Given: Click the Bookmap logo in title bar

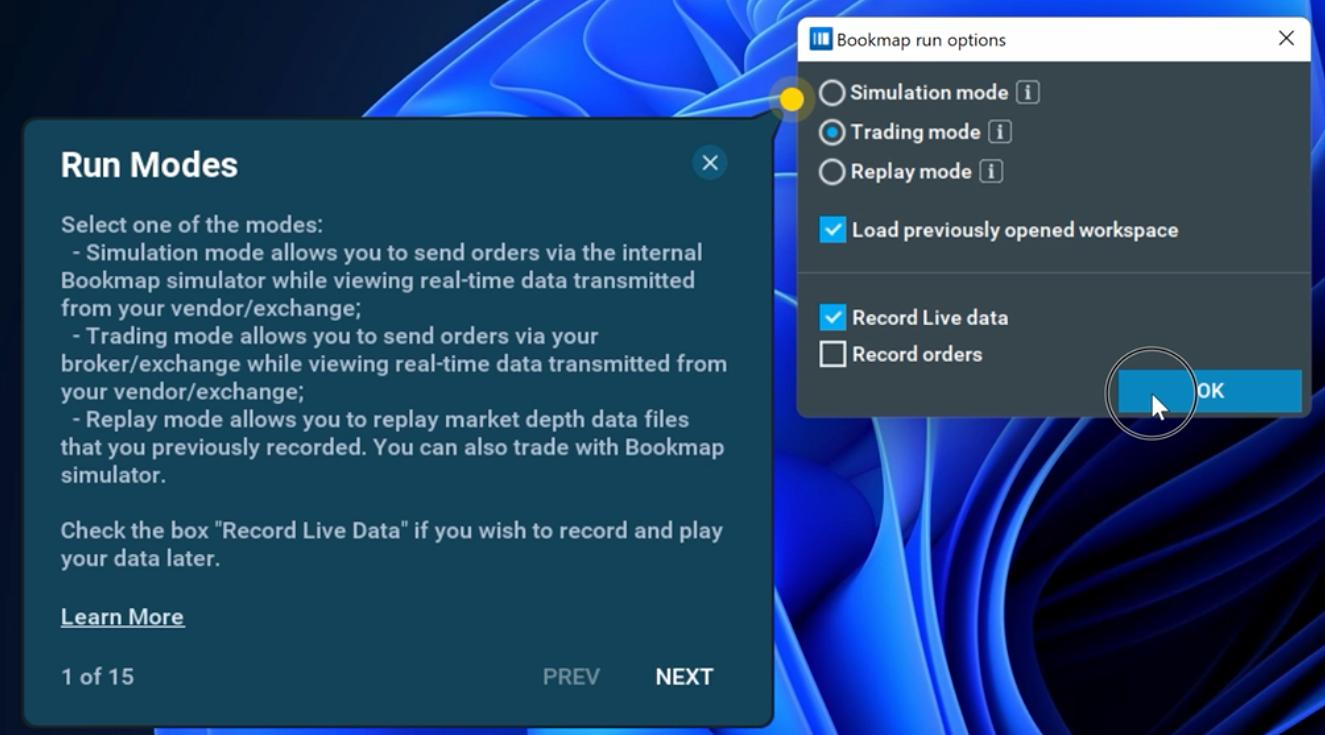Looking at the screenshot, I should click(821, 39).
